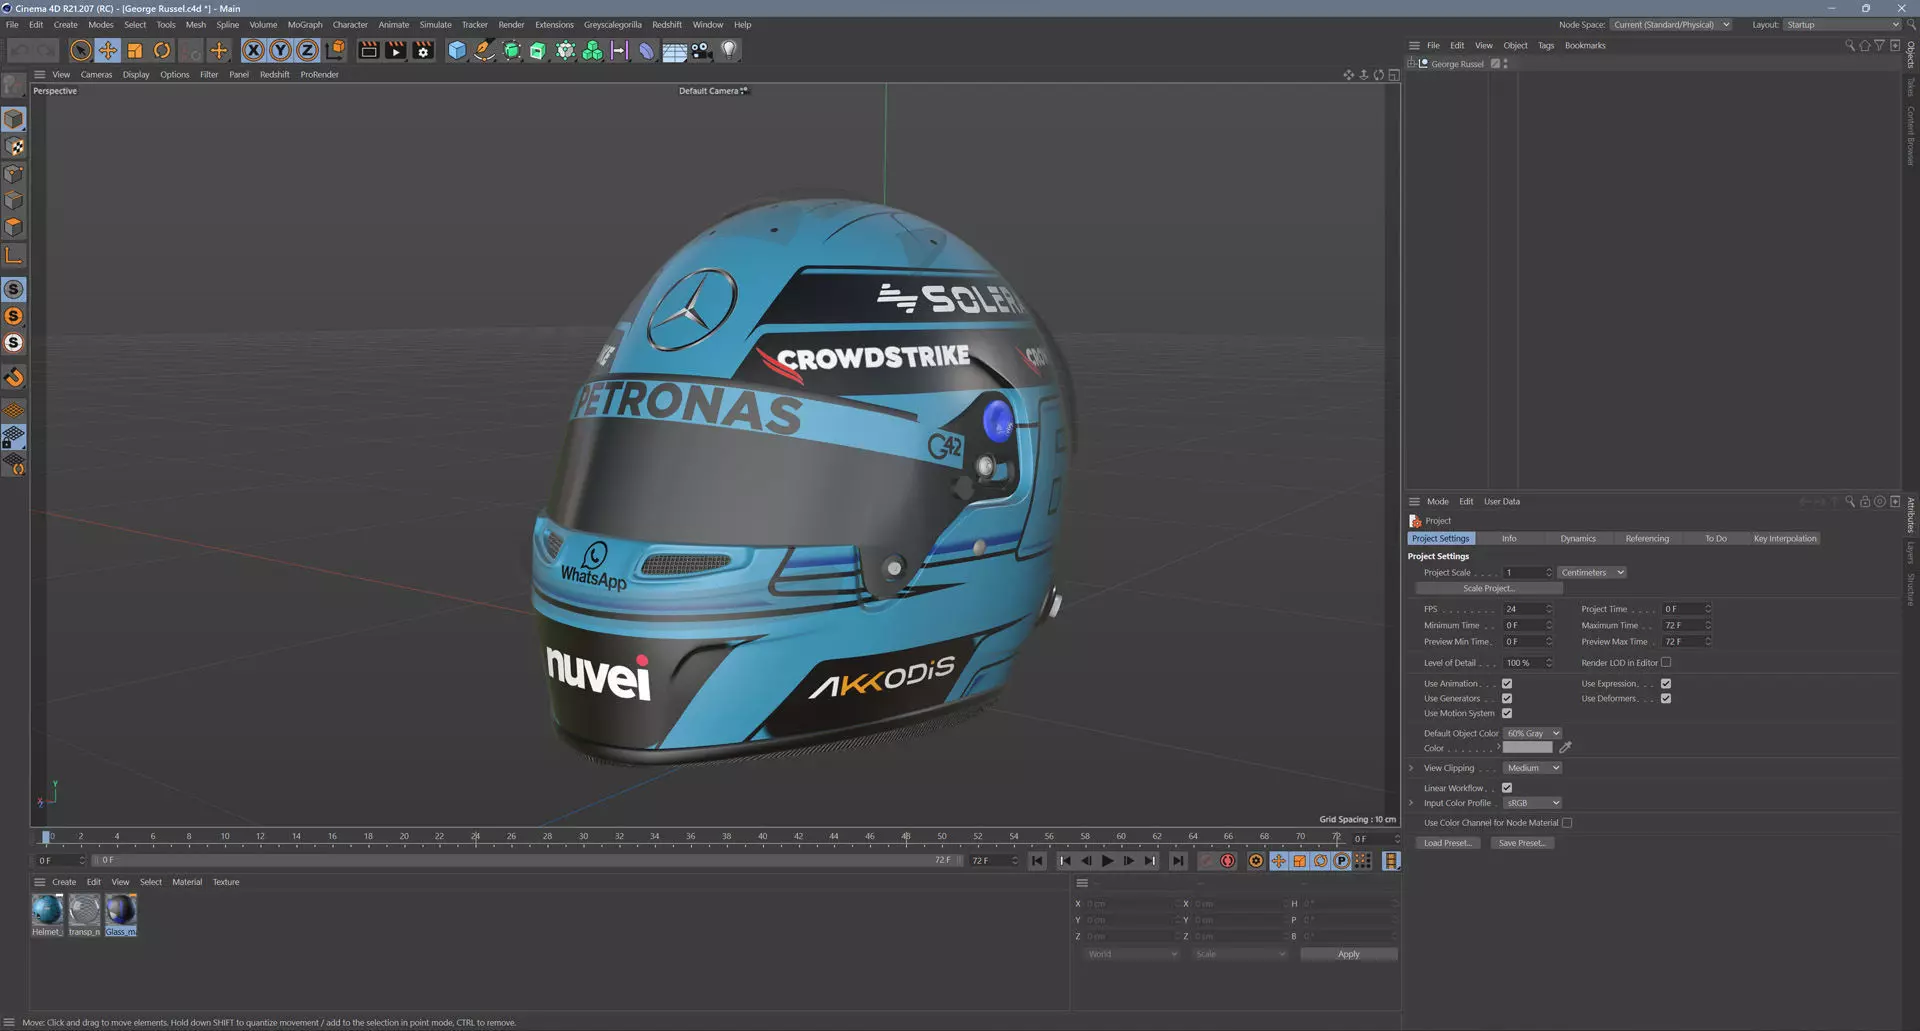Click the Autokeying red record button
The image size is (1920, 1031).
(1228, 861)
